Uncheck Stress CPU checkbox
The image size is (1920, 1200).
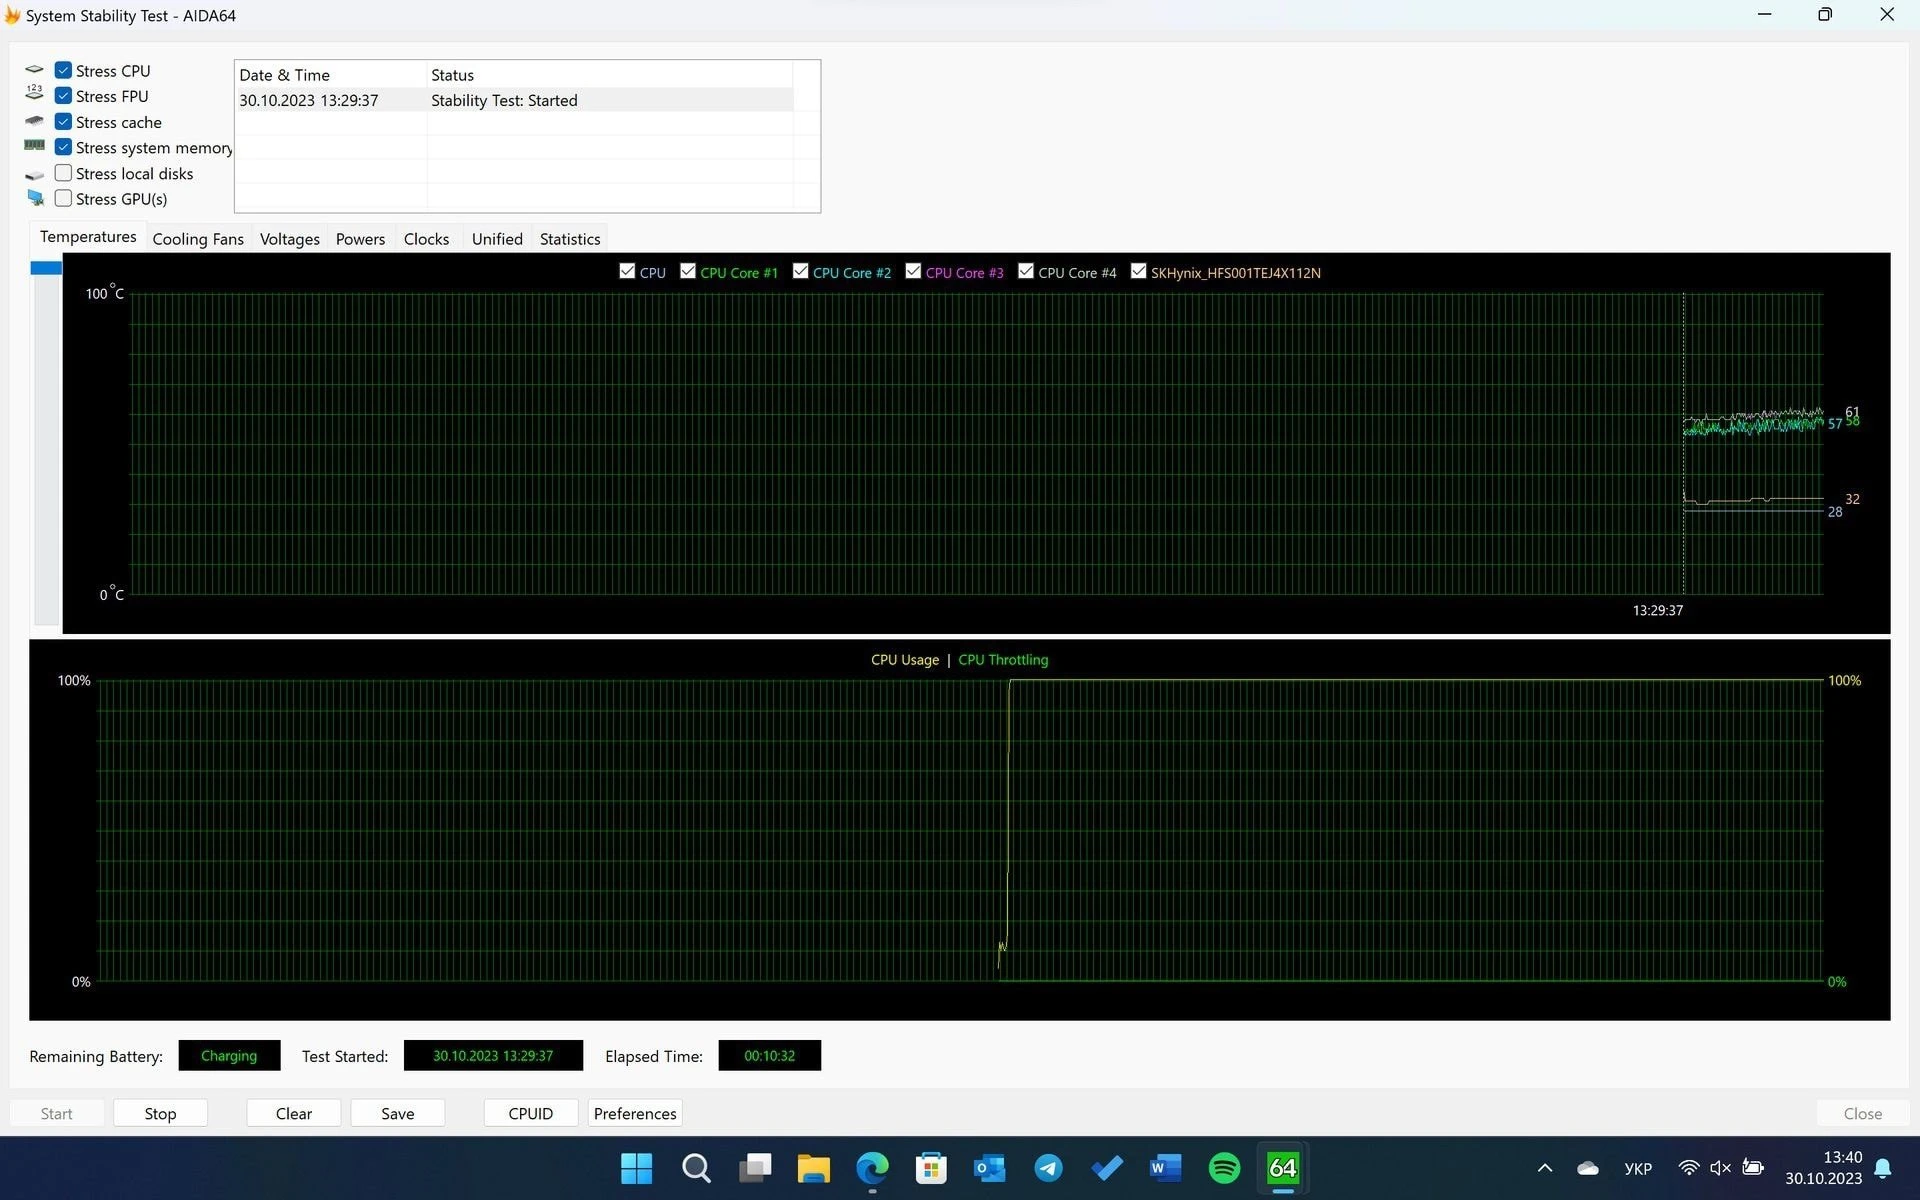[x=63, y=70]
